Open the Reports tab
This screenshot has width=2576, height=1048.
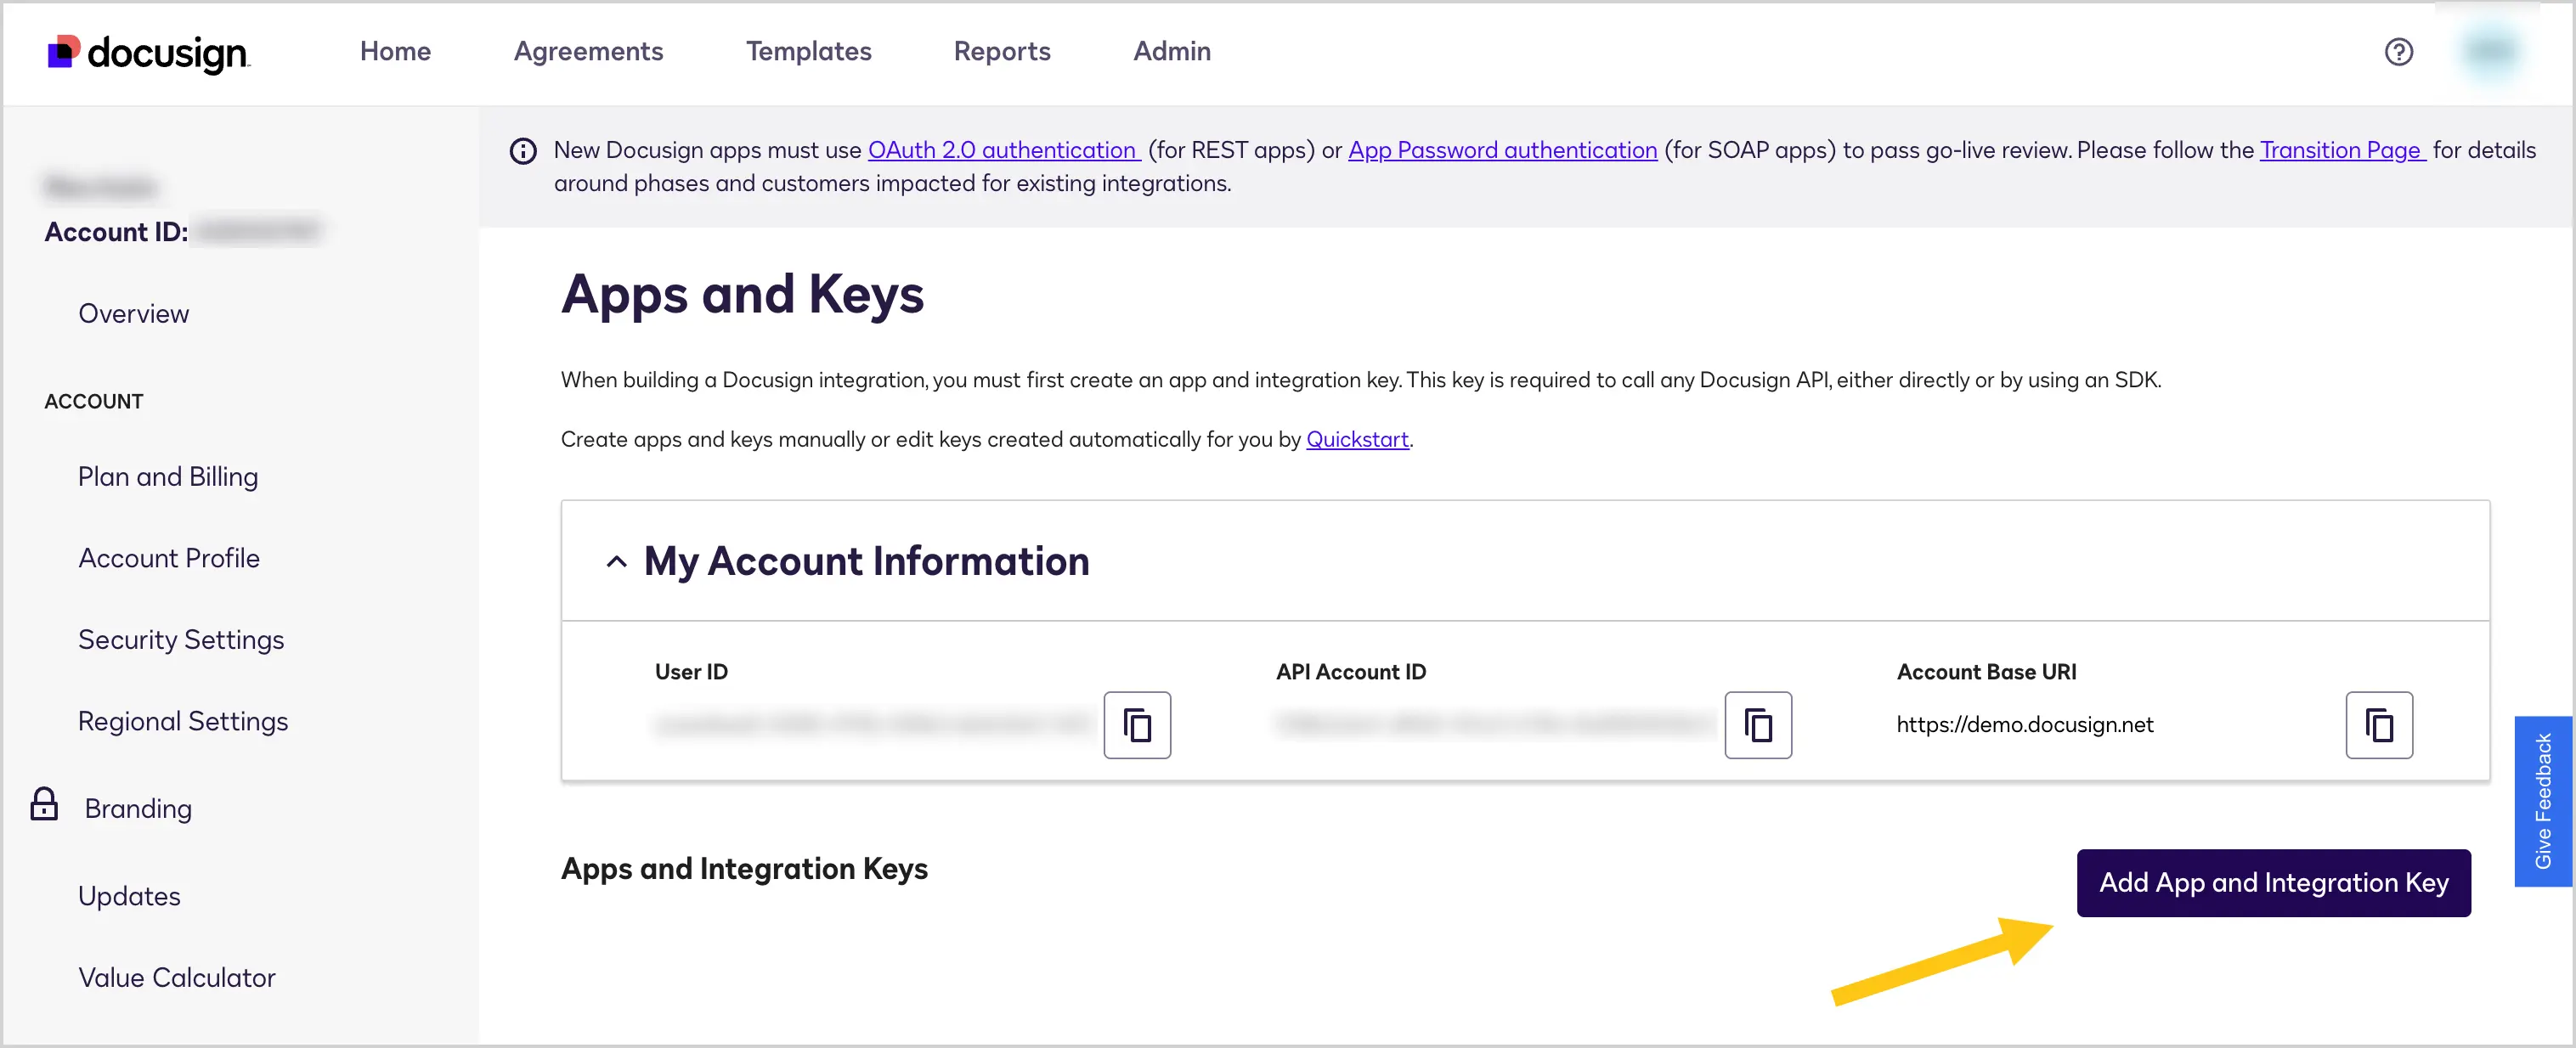coord(1002,51)
